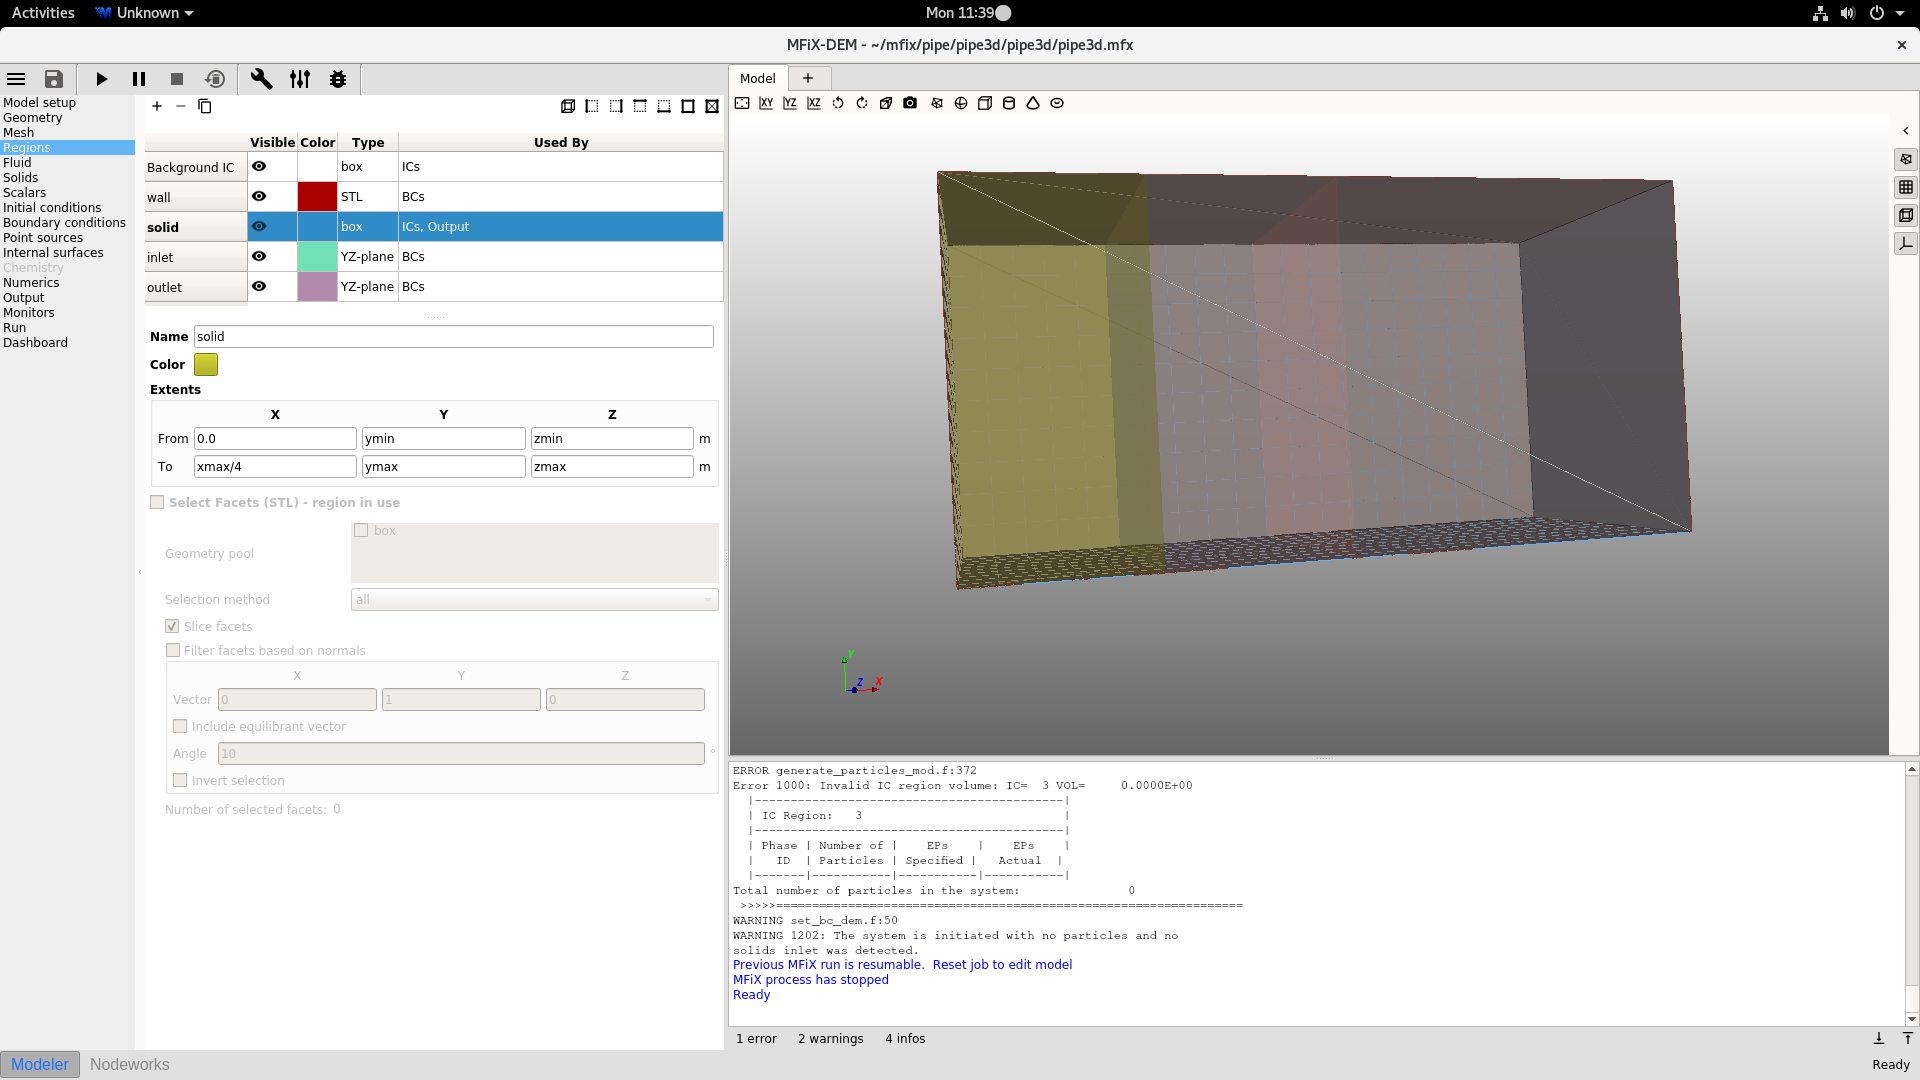The width and height of the screenshot is (1920, 1080).
Task: Duplicate the selected region copy icon
Action: click(205, 106)
